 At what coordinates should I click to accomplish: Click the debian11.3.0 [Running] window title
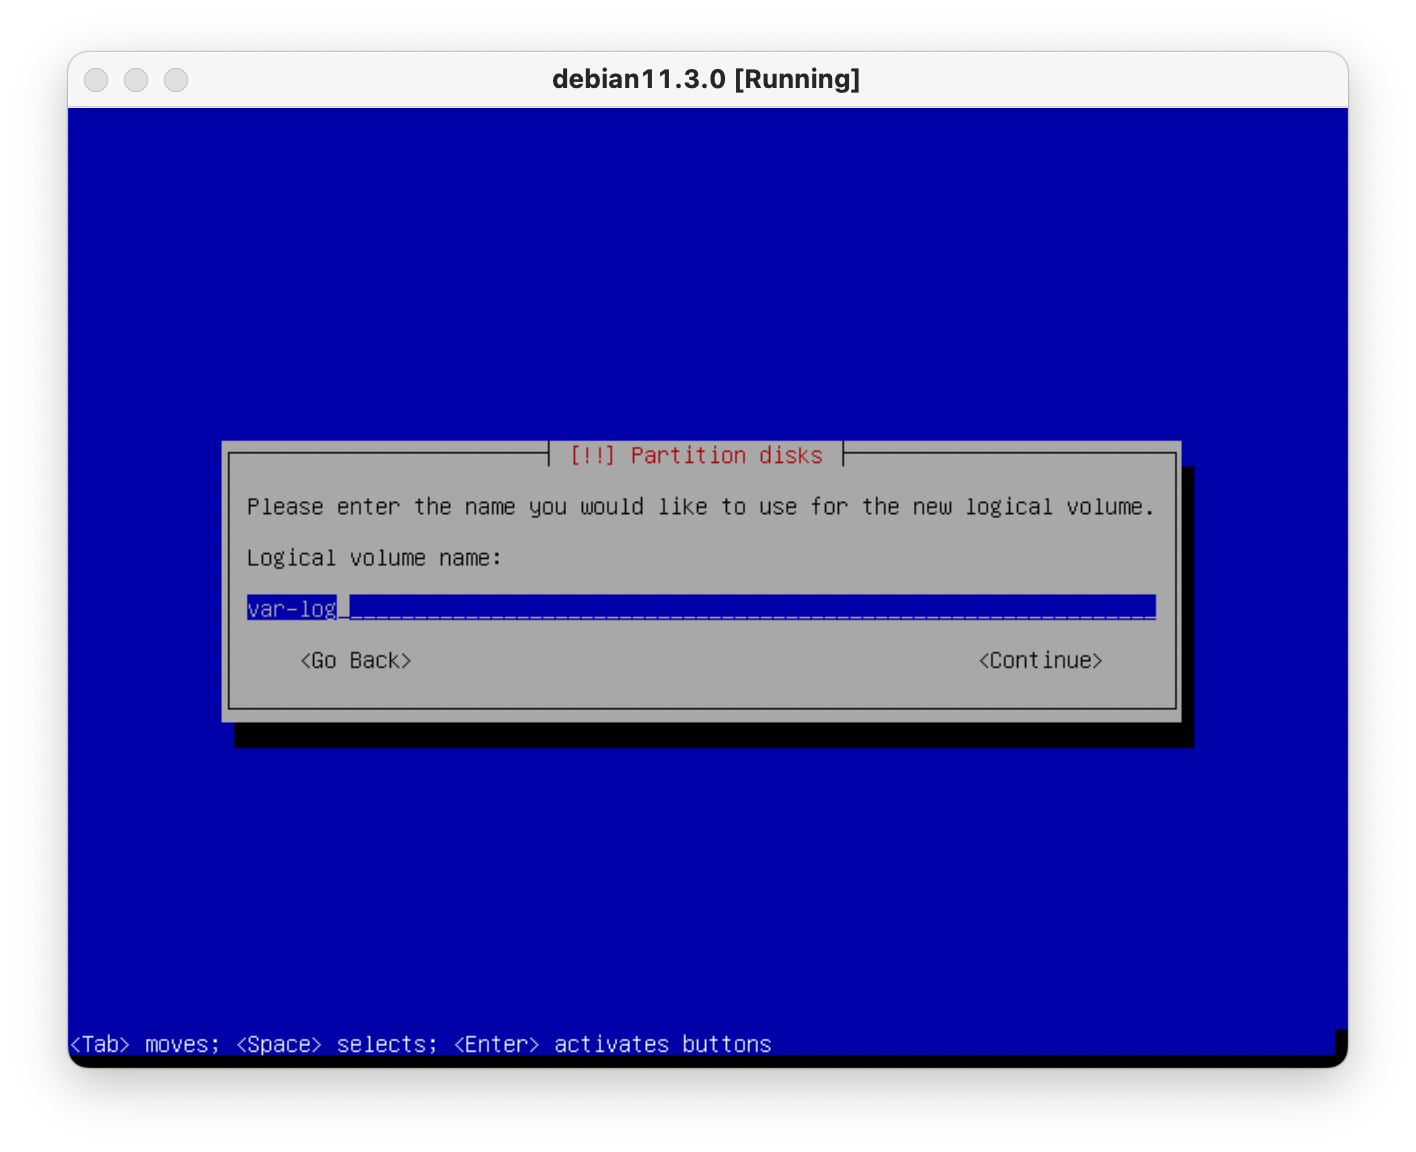[x=706, y=79]
